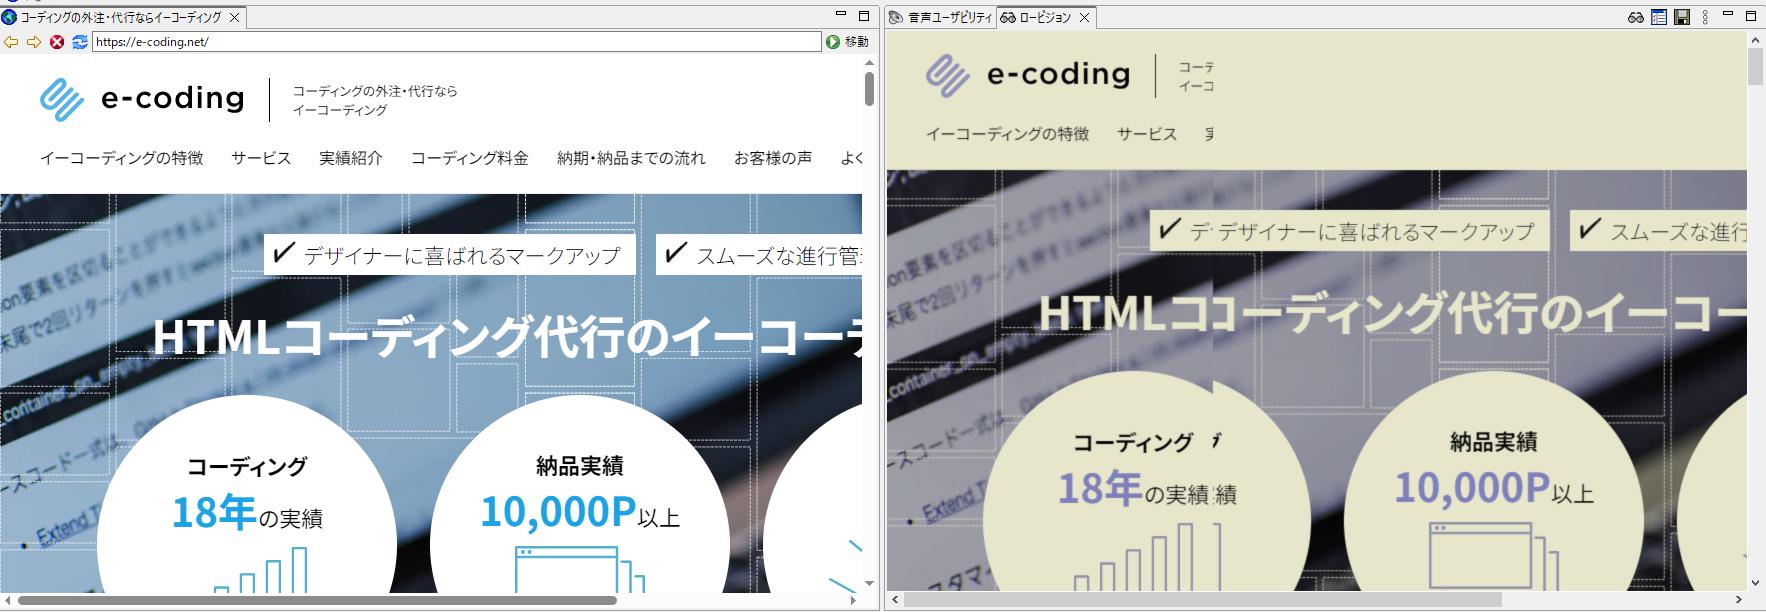This screenshot has height=612, width=1766.
Task: Open イーコーディングの特徴 in browser nav
Action: click(122, 158)
